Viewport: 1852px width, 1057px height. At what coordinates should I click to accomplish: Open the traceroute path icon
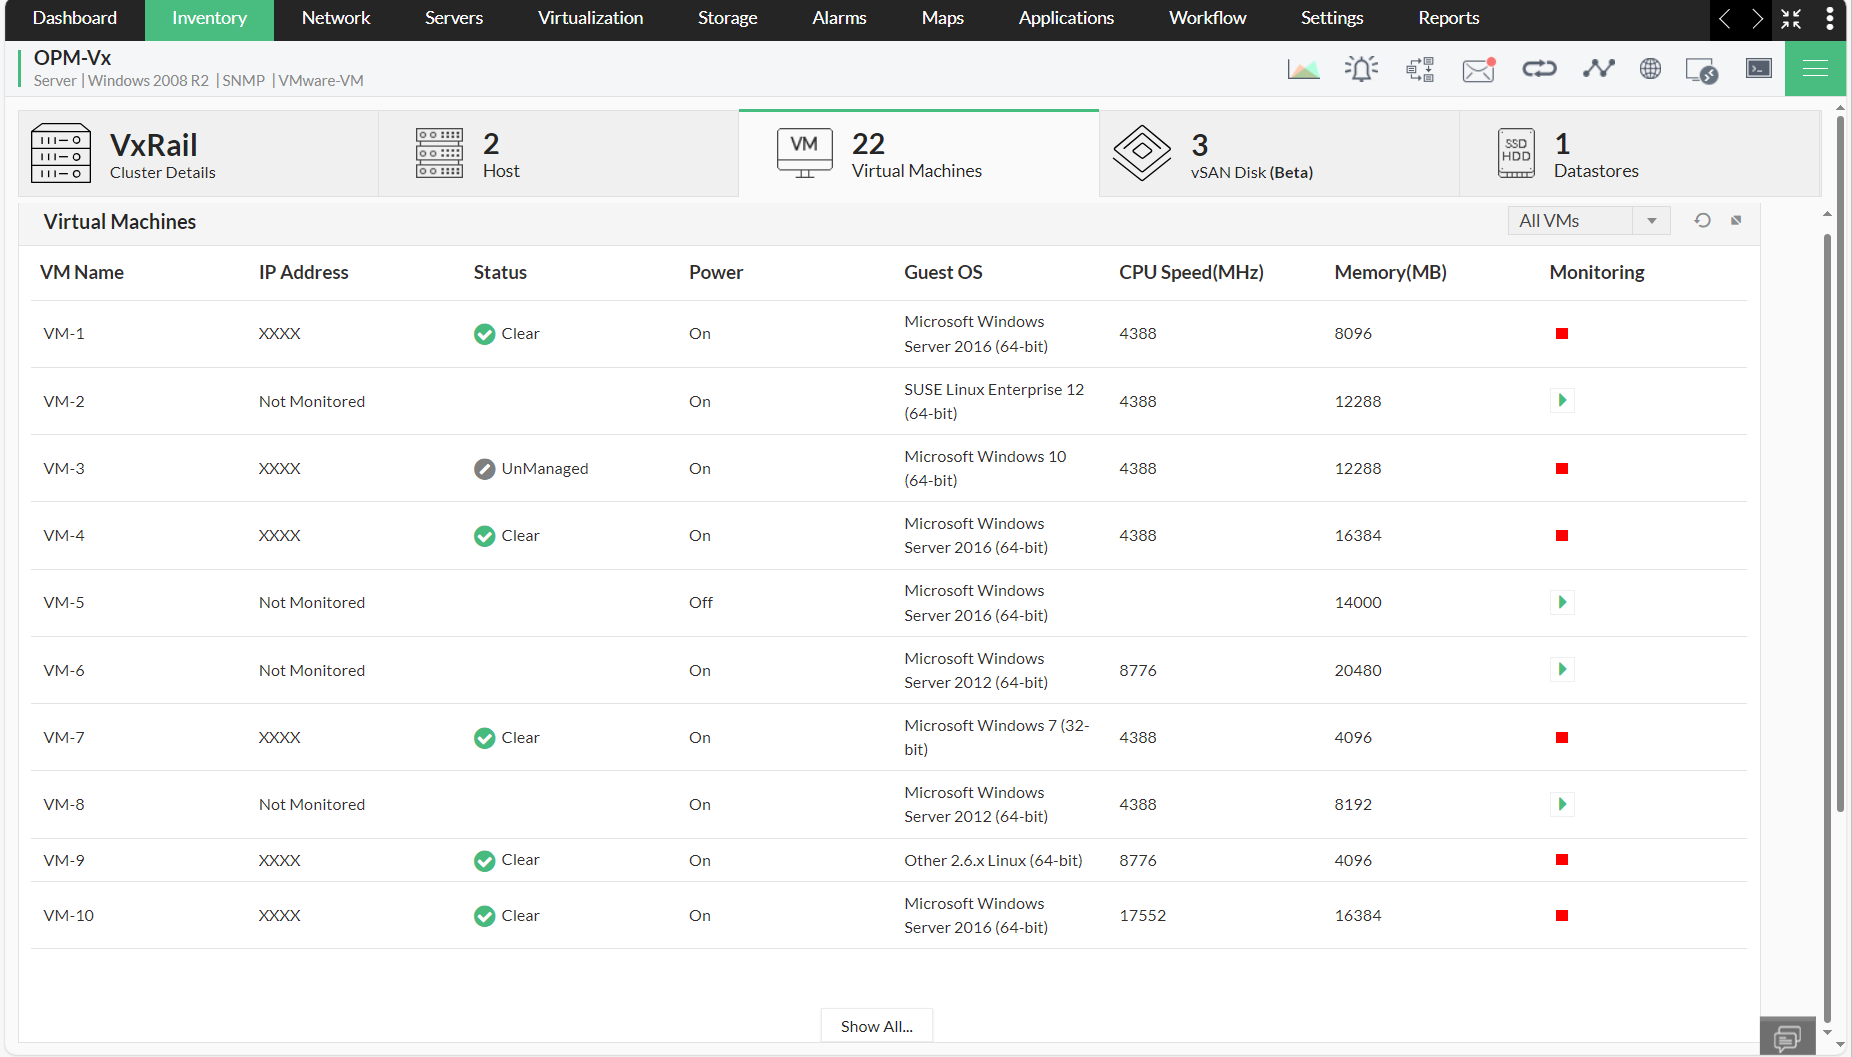(1597, 68)
